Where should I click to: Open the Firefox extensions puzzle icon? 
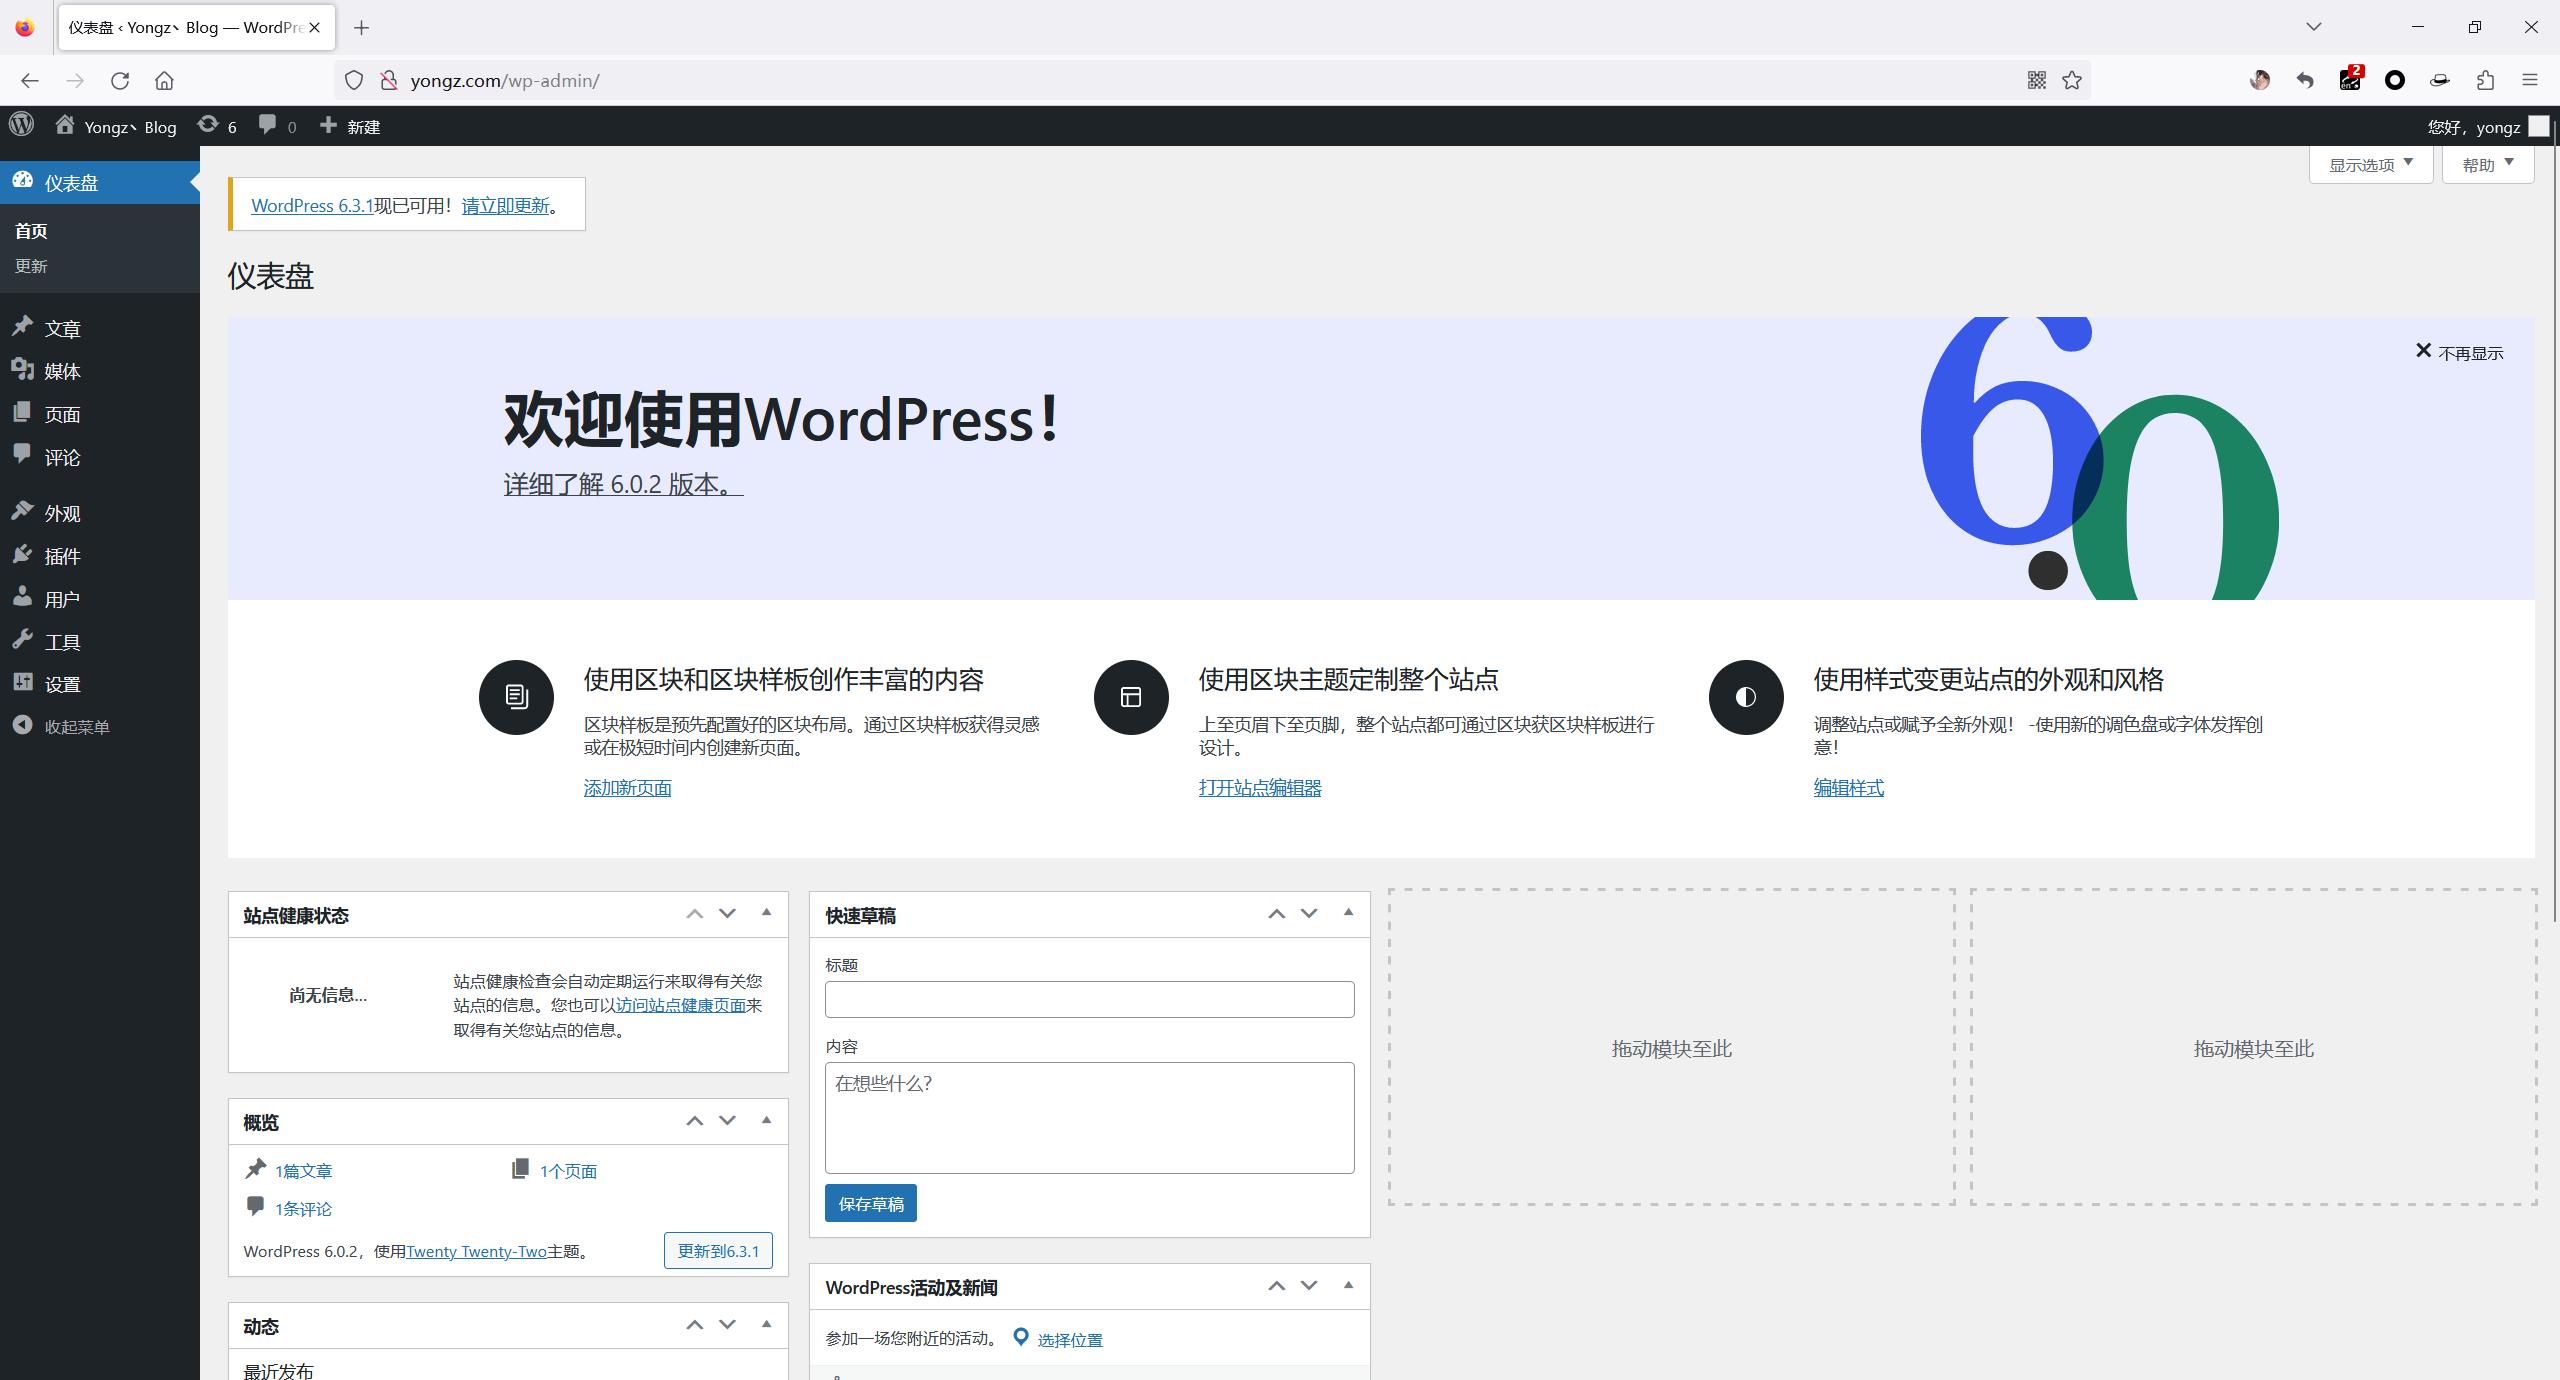pos(2485,80)
